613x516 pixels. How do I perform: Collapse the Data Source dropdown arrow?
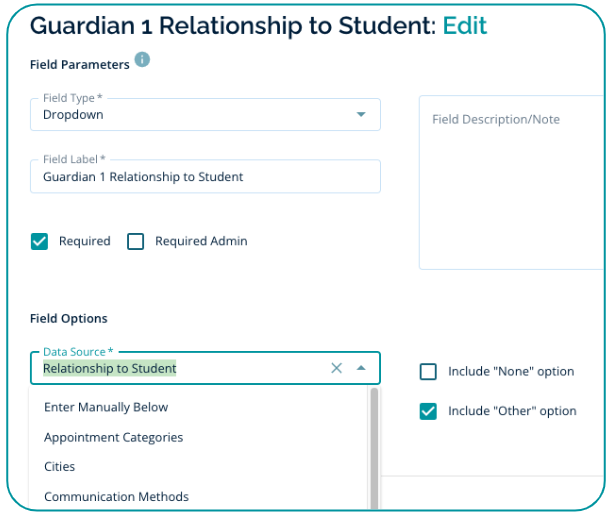(x=361, y=368)
